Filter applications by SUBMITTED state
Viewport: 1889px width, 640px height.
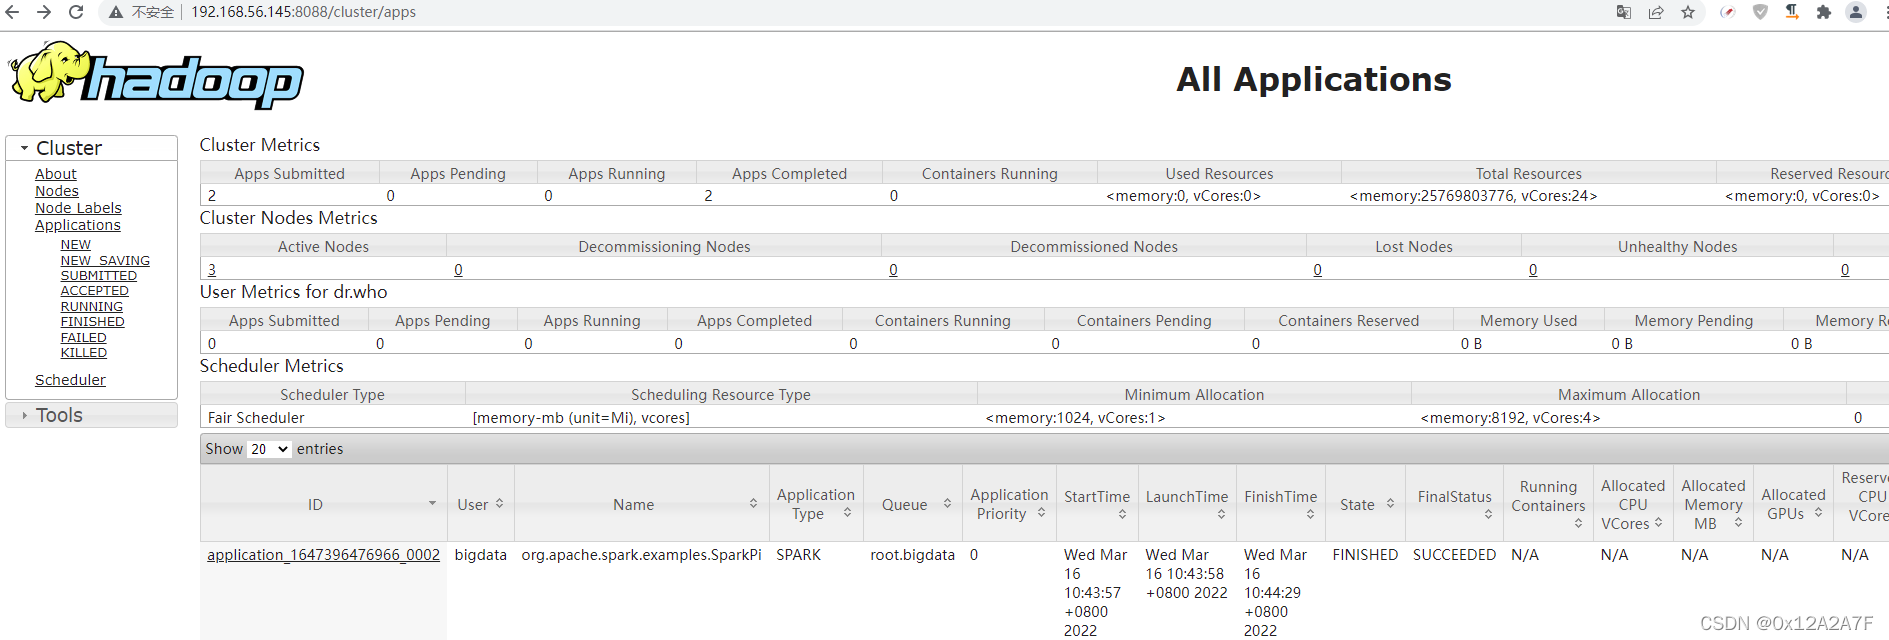(98, 276)
